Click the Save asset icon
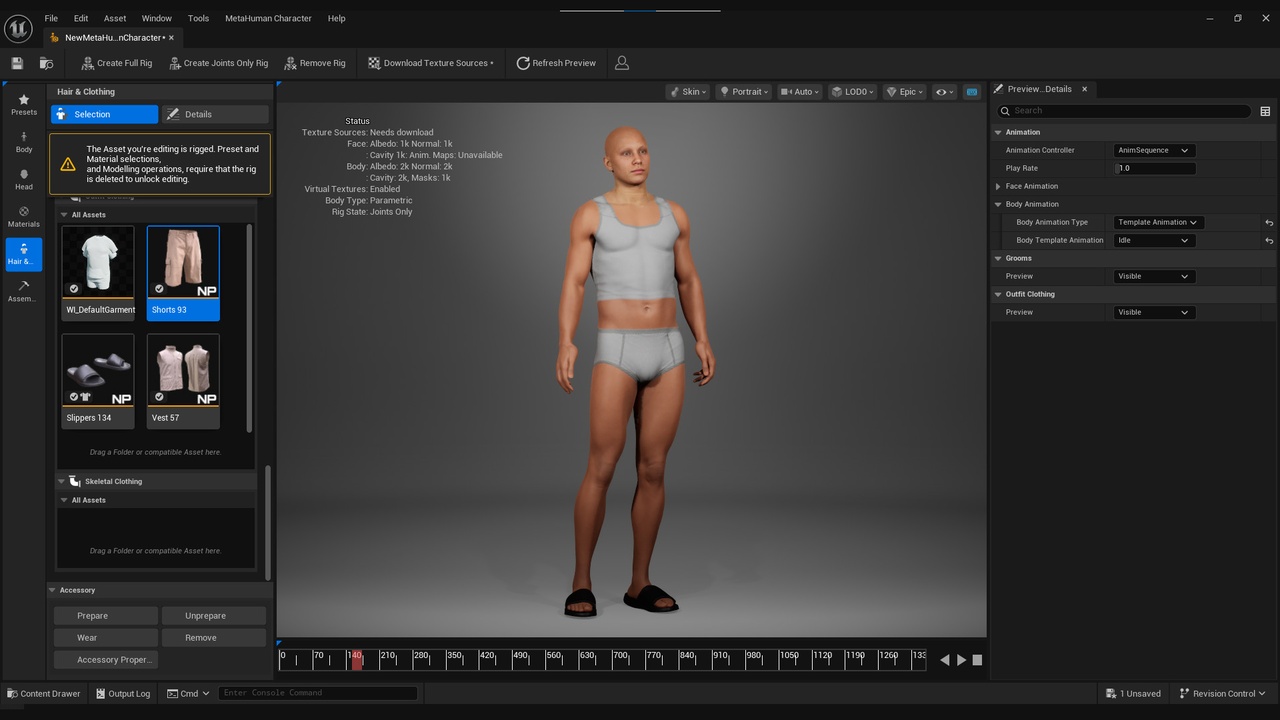 17,63
